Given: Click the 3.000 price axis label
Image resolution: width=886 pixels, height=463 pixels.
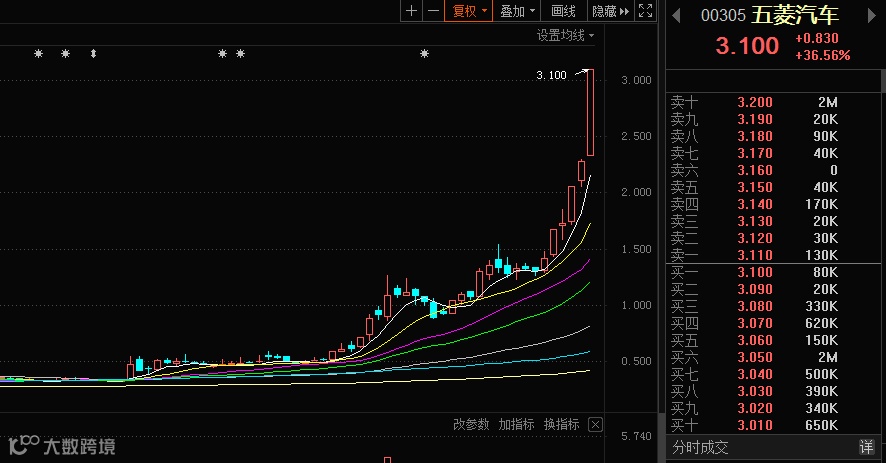Looking at the screenshot, I should click(x=636, y=80).
